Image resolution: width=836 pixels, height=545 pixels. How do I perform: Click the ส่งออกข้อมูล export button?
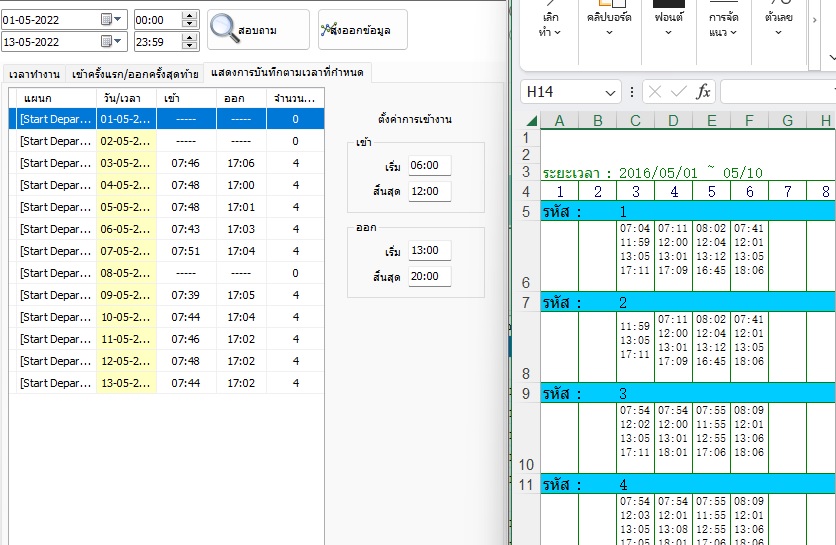coord(363,29)
